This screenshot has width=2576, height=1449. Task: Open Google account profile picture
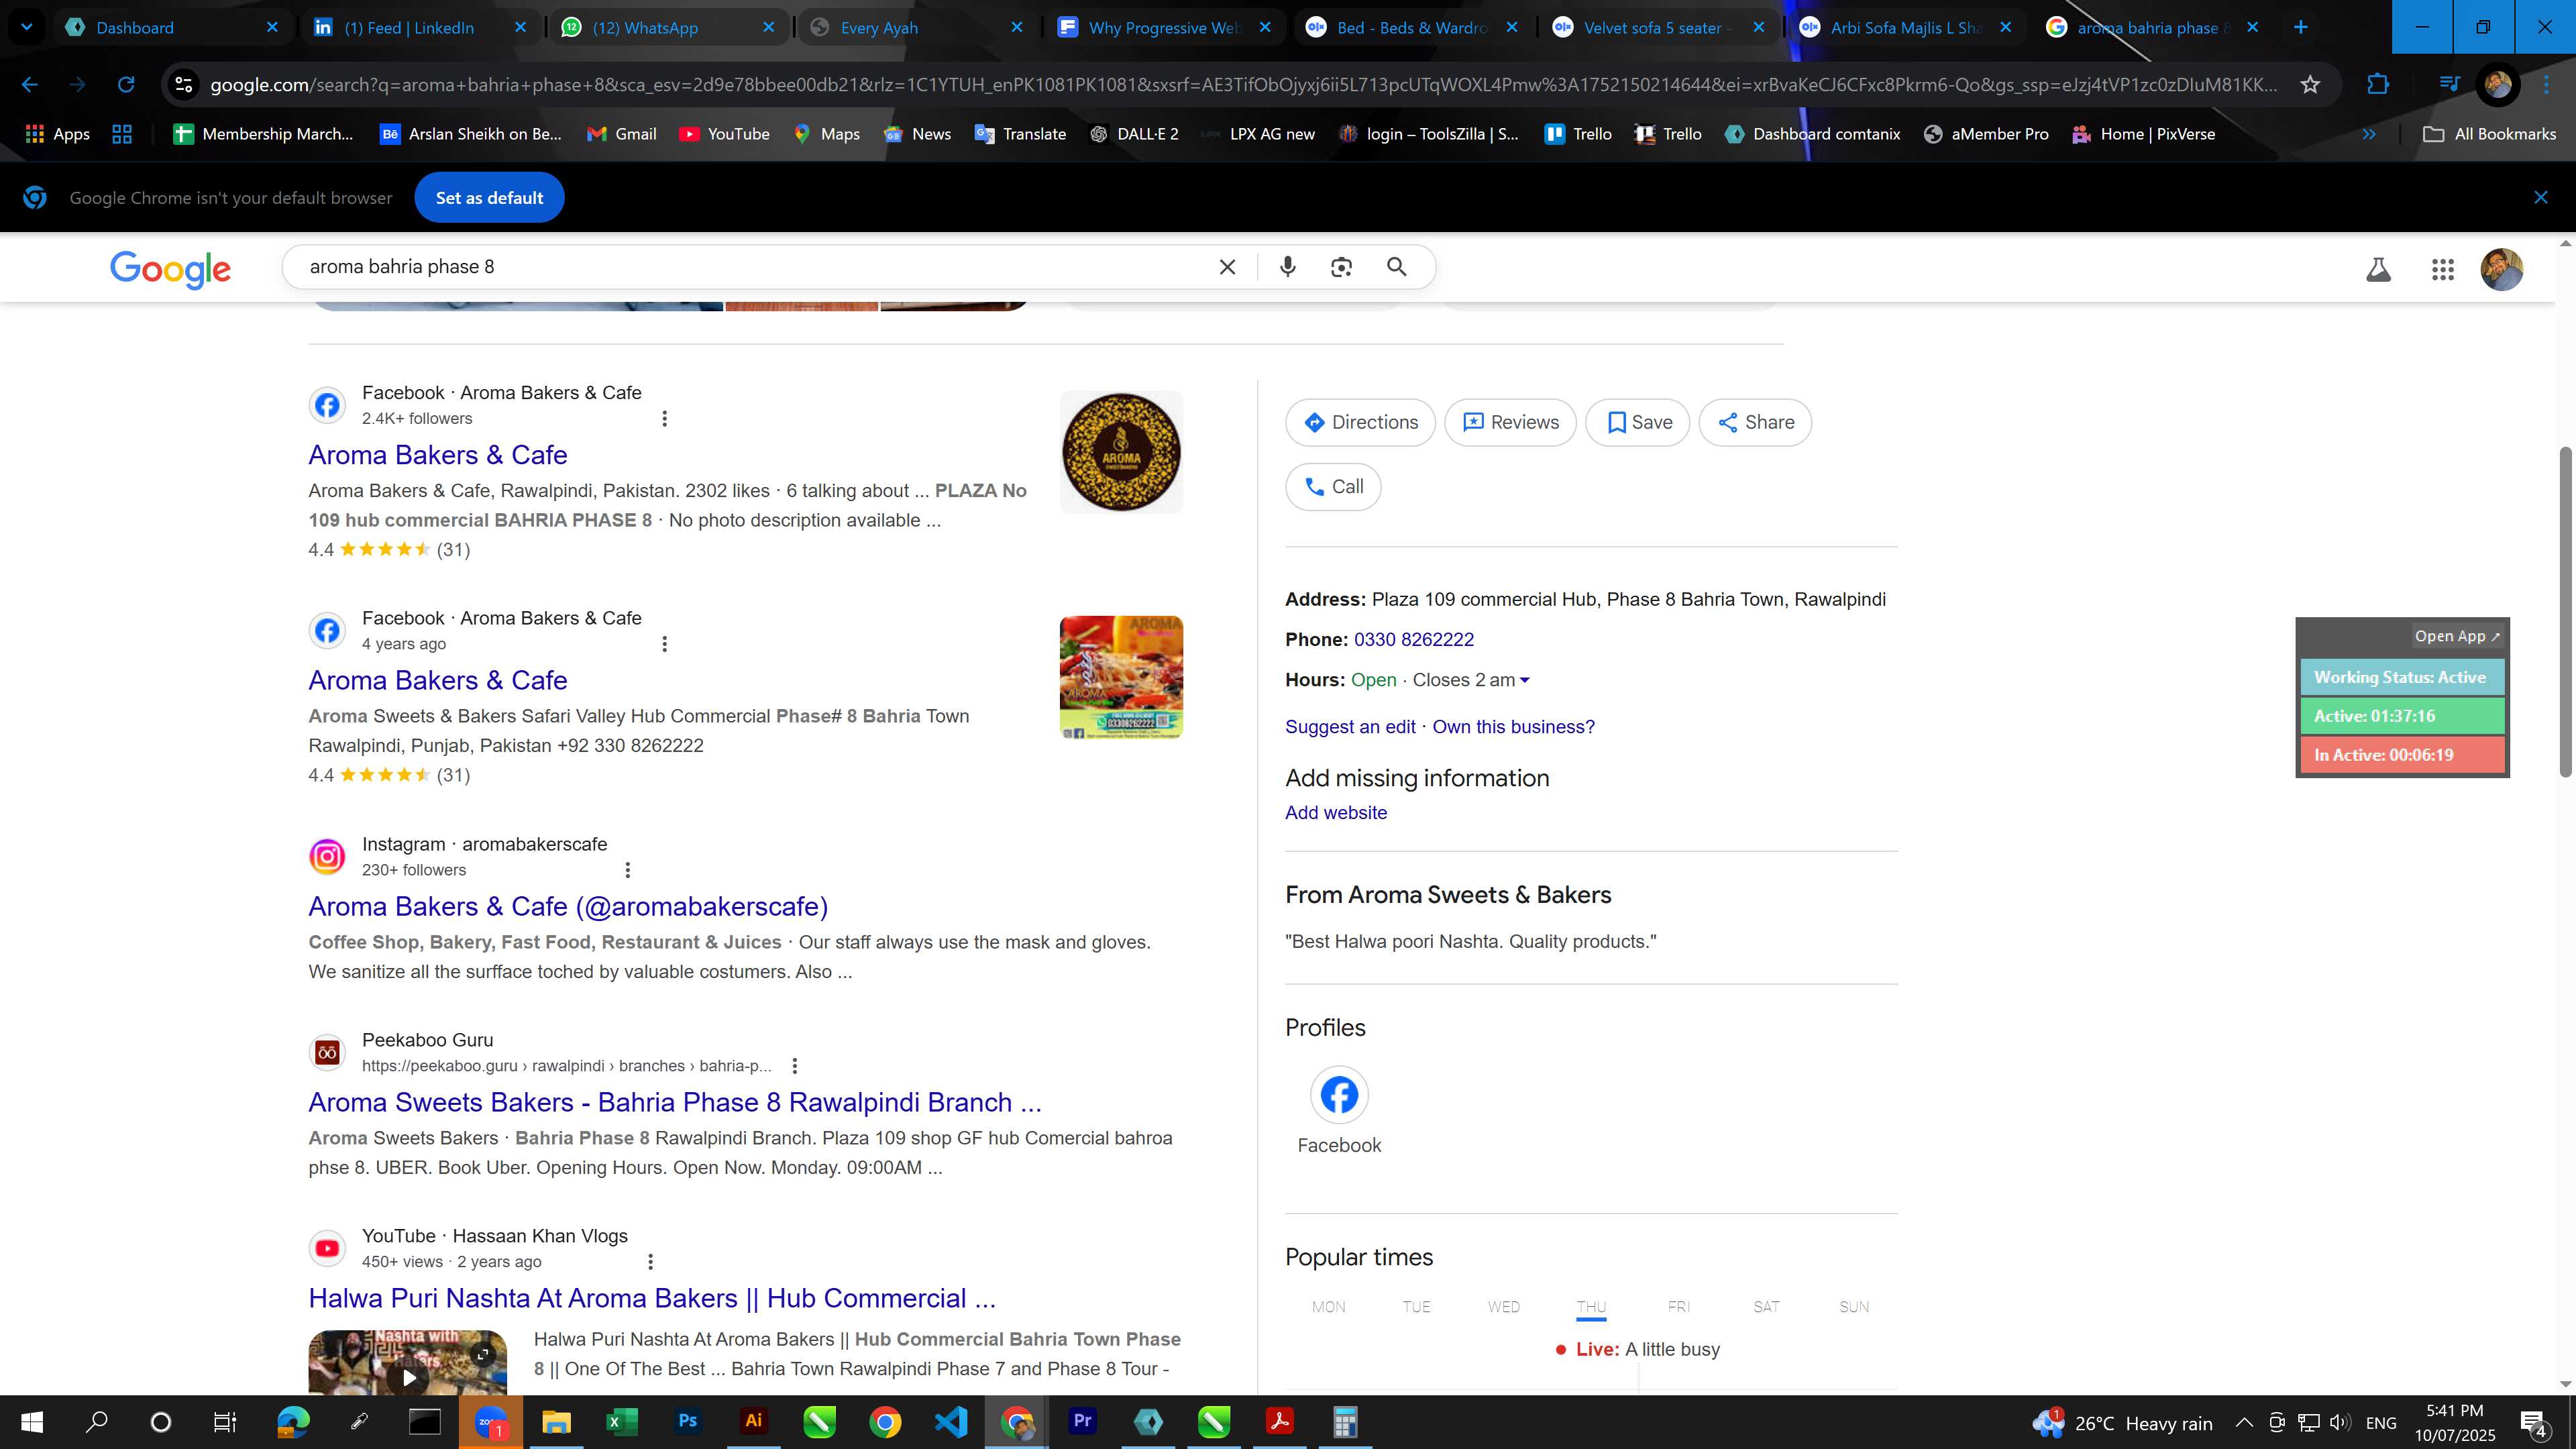point(2501,269)
